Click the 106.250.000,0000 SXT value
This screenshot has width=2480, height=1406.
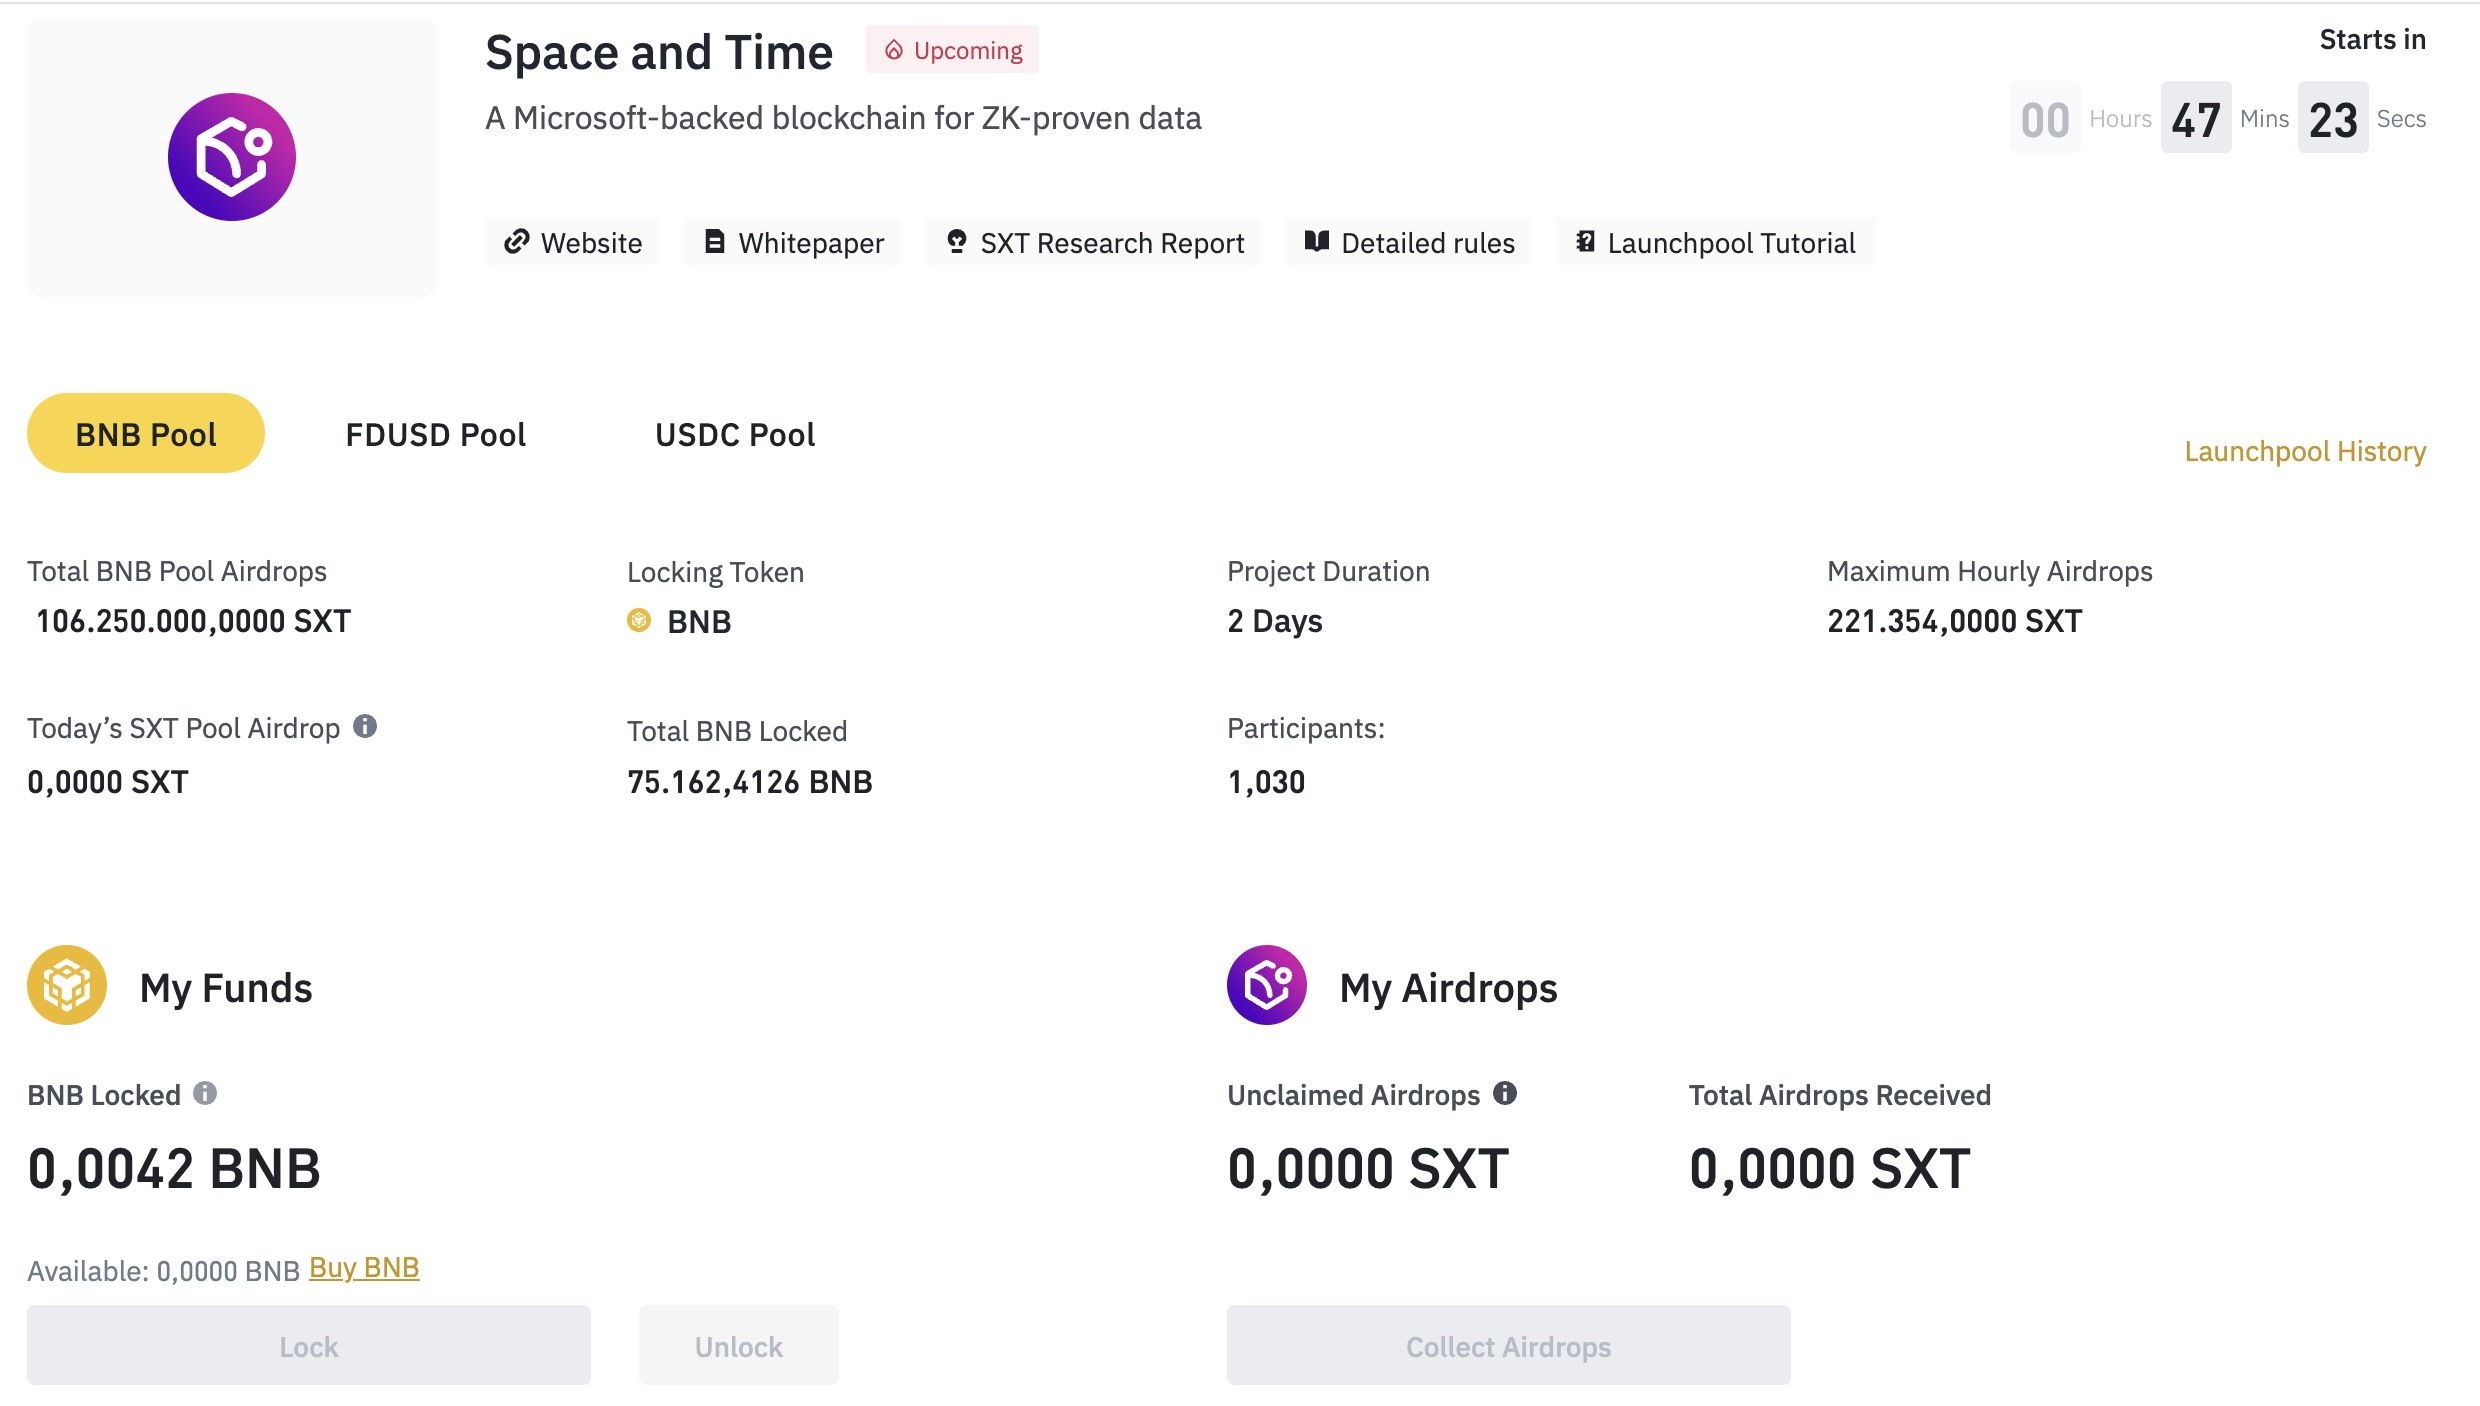pyautogui.click(x=193, y=621)
